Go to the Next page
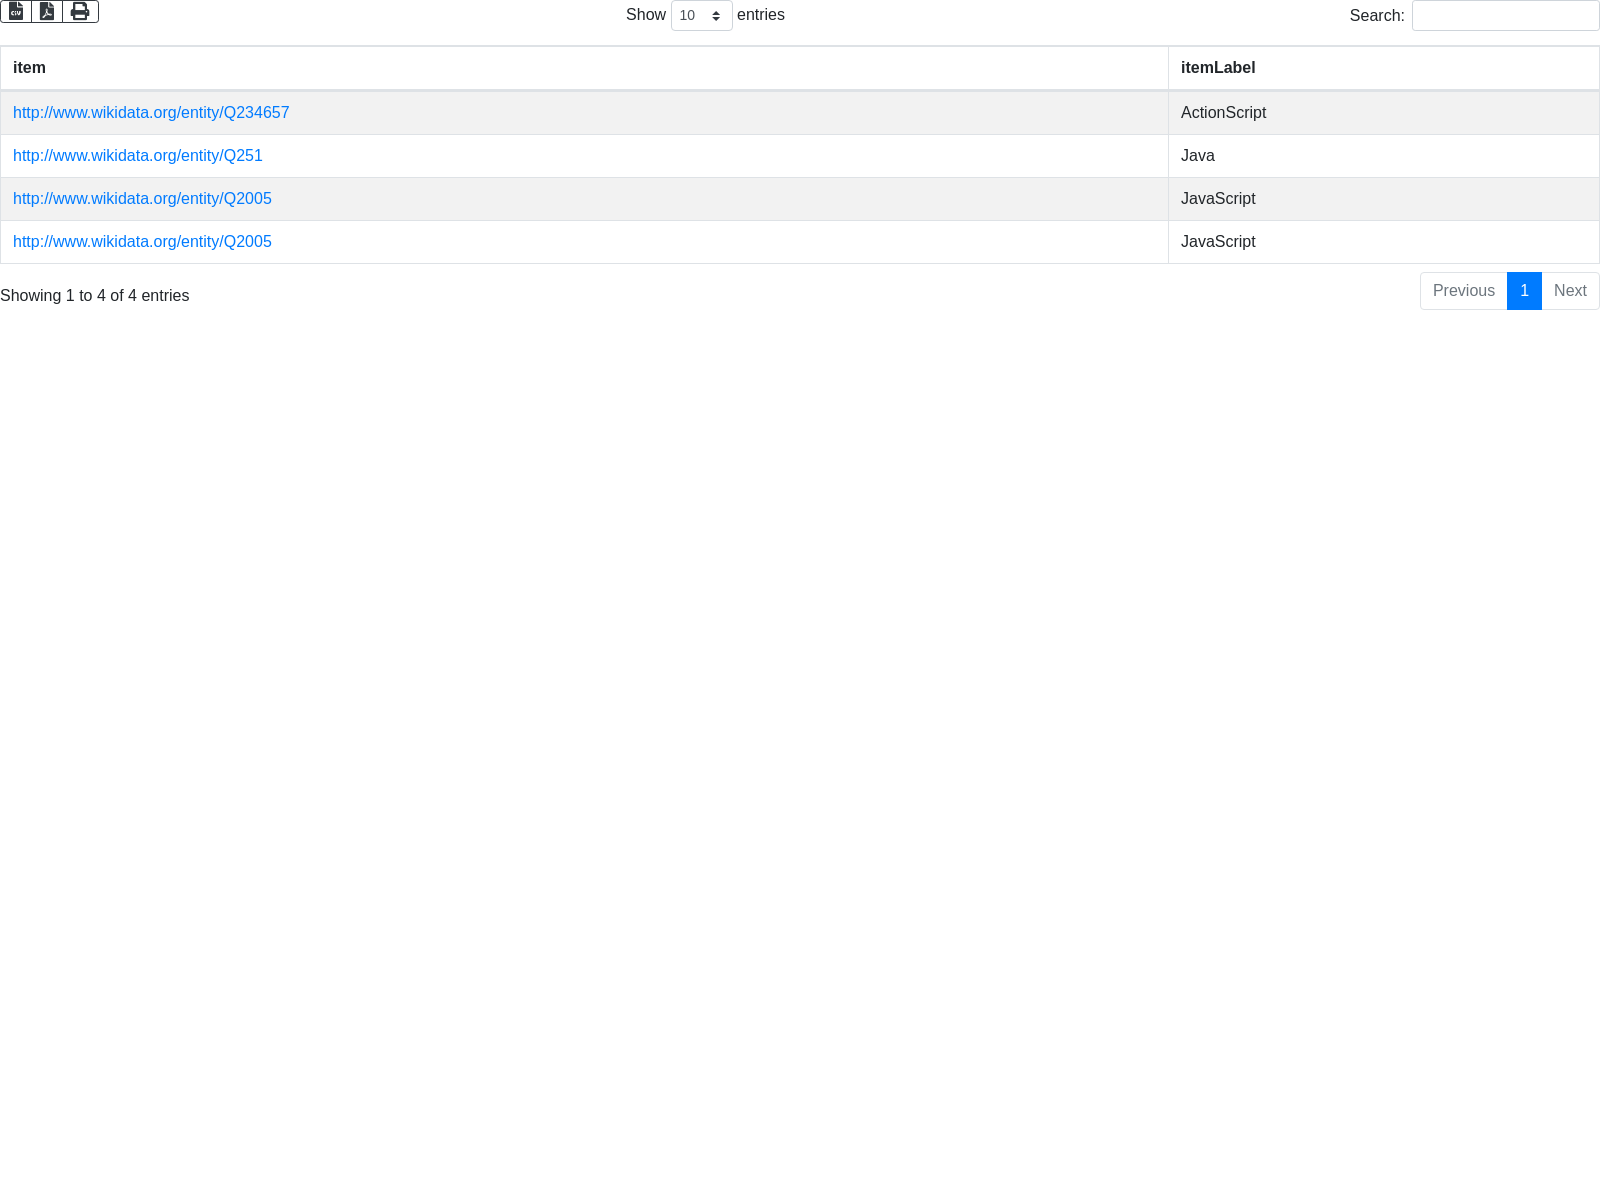 tap(1570, 291)
